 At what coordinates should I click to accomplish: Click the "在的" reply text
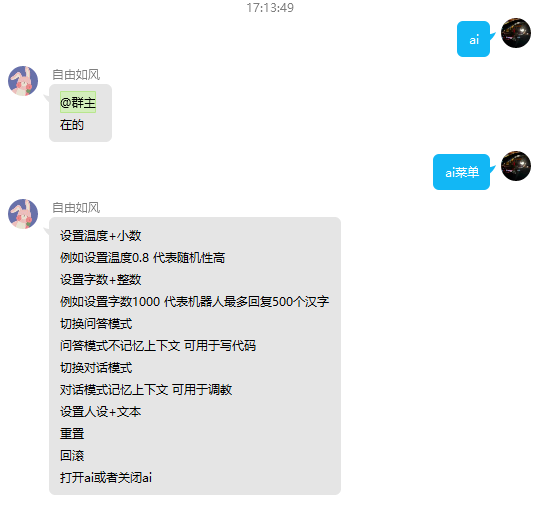[x=72, y=125]
